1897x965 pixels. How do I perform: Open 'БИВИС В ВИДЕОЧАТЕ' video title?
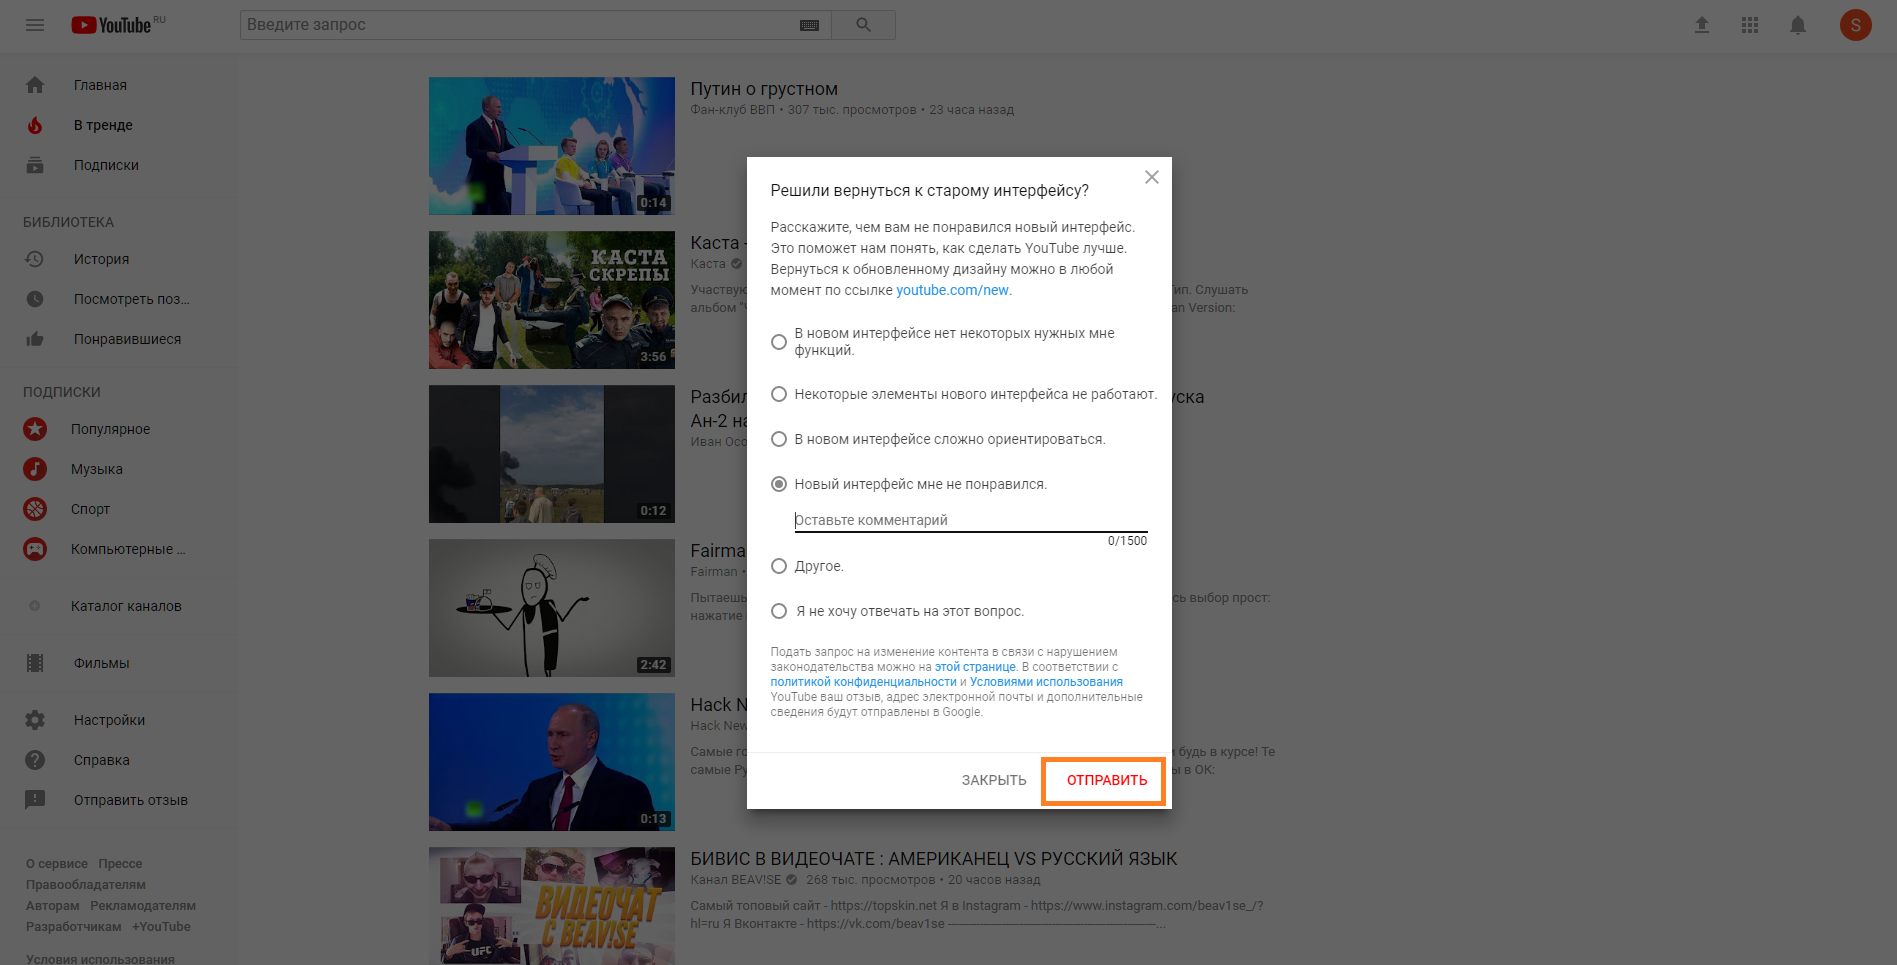(x=934, y=859)
